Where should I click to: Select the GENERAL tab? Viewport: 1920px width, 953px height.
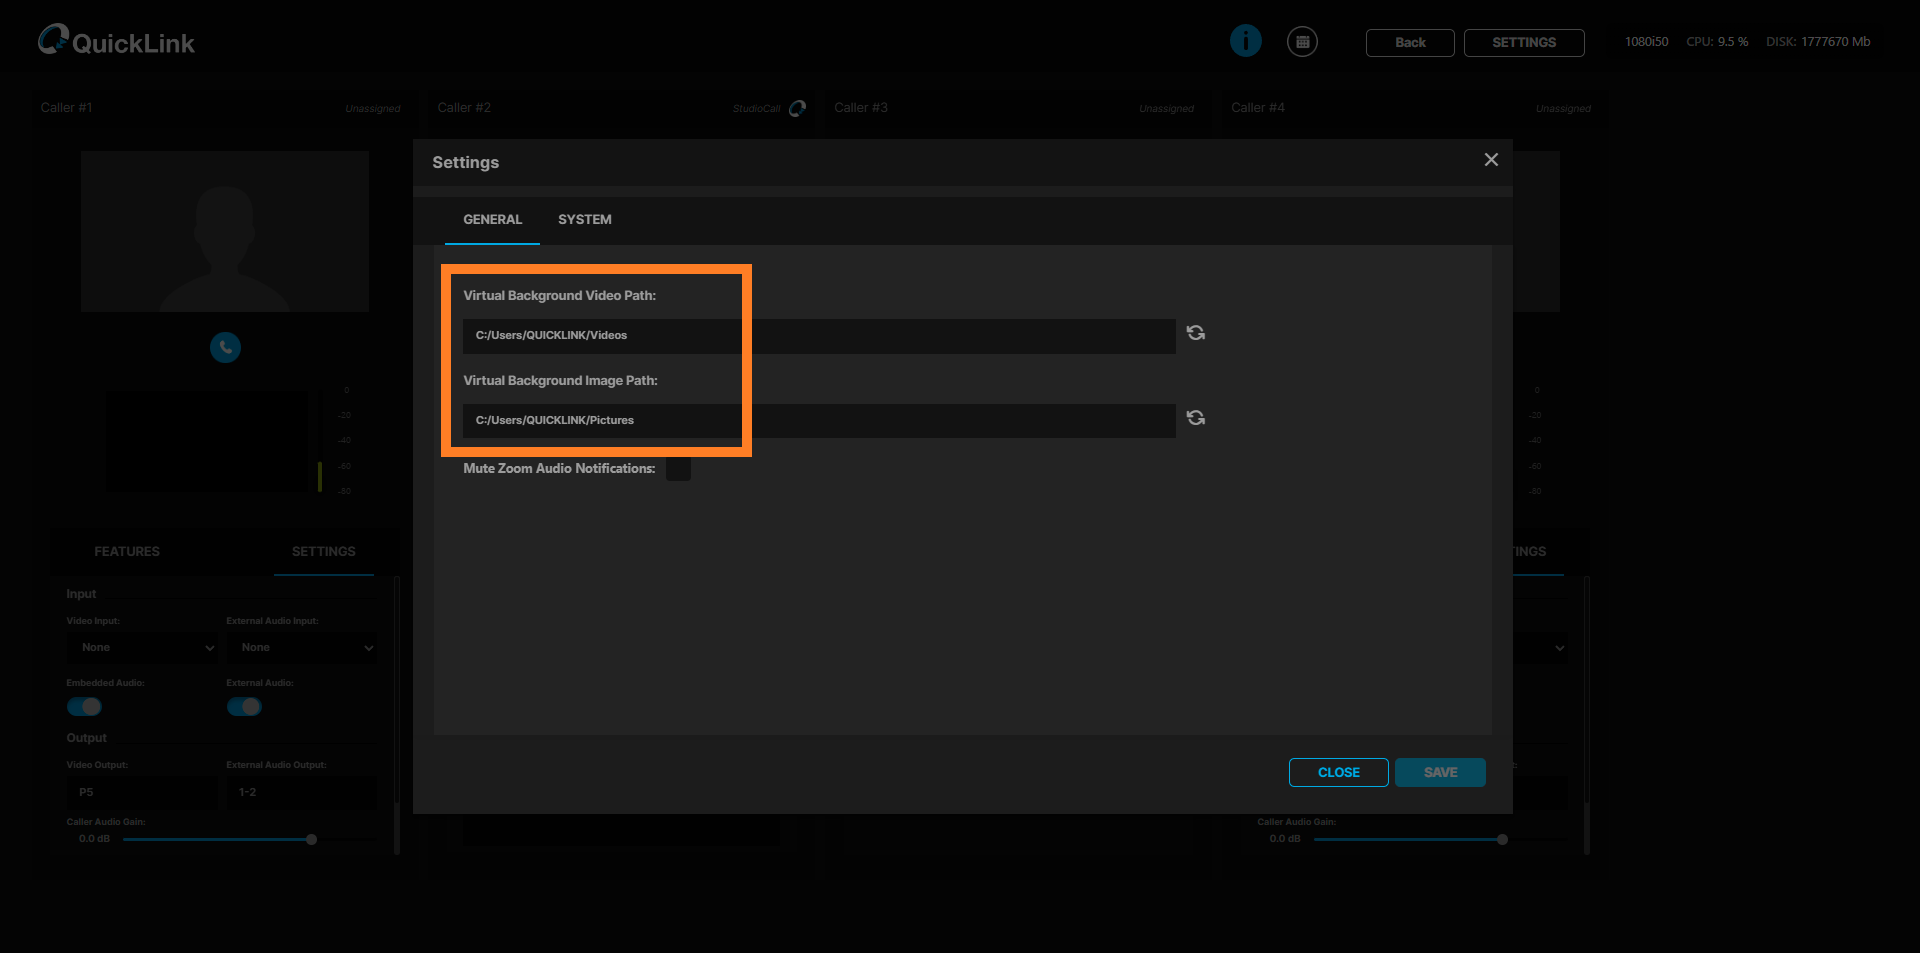pyautogui.click(x=492, y=220)
